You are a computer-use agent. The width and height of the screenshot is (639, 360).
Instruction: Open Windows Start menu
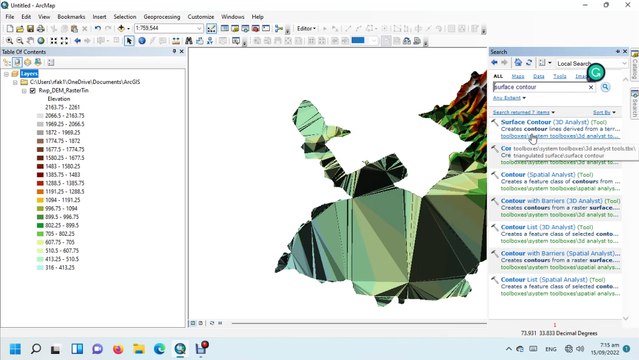click(x=15, y=349)
